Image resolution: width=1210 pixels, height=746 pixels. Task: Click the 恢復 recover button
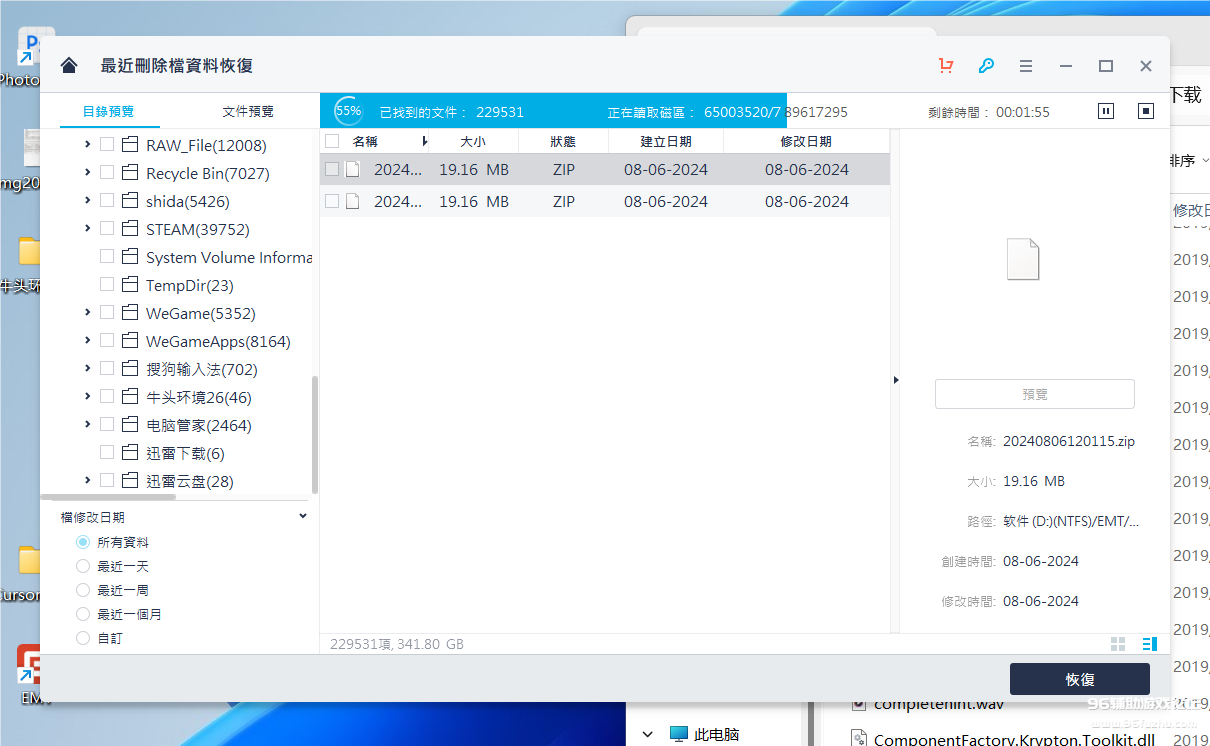click(x=1079, y=679)
